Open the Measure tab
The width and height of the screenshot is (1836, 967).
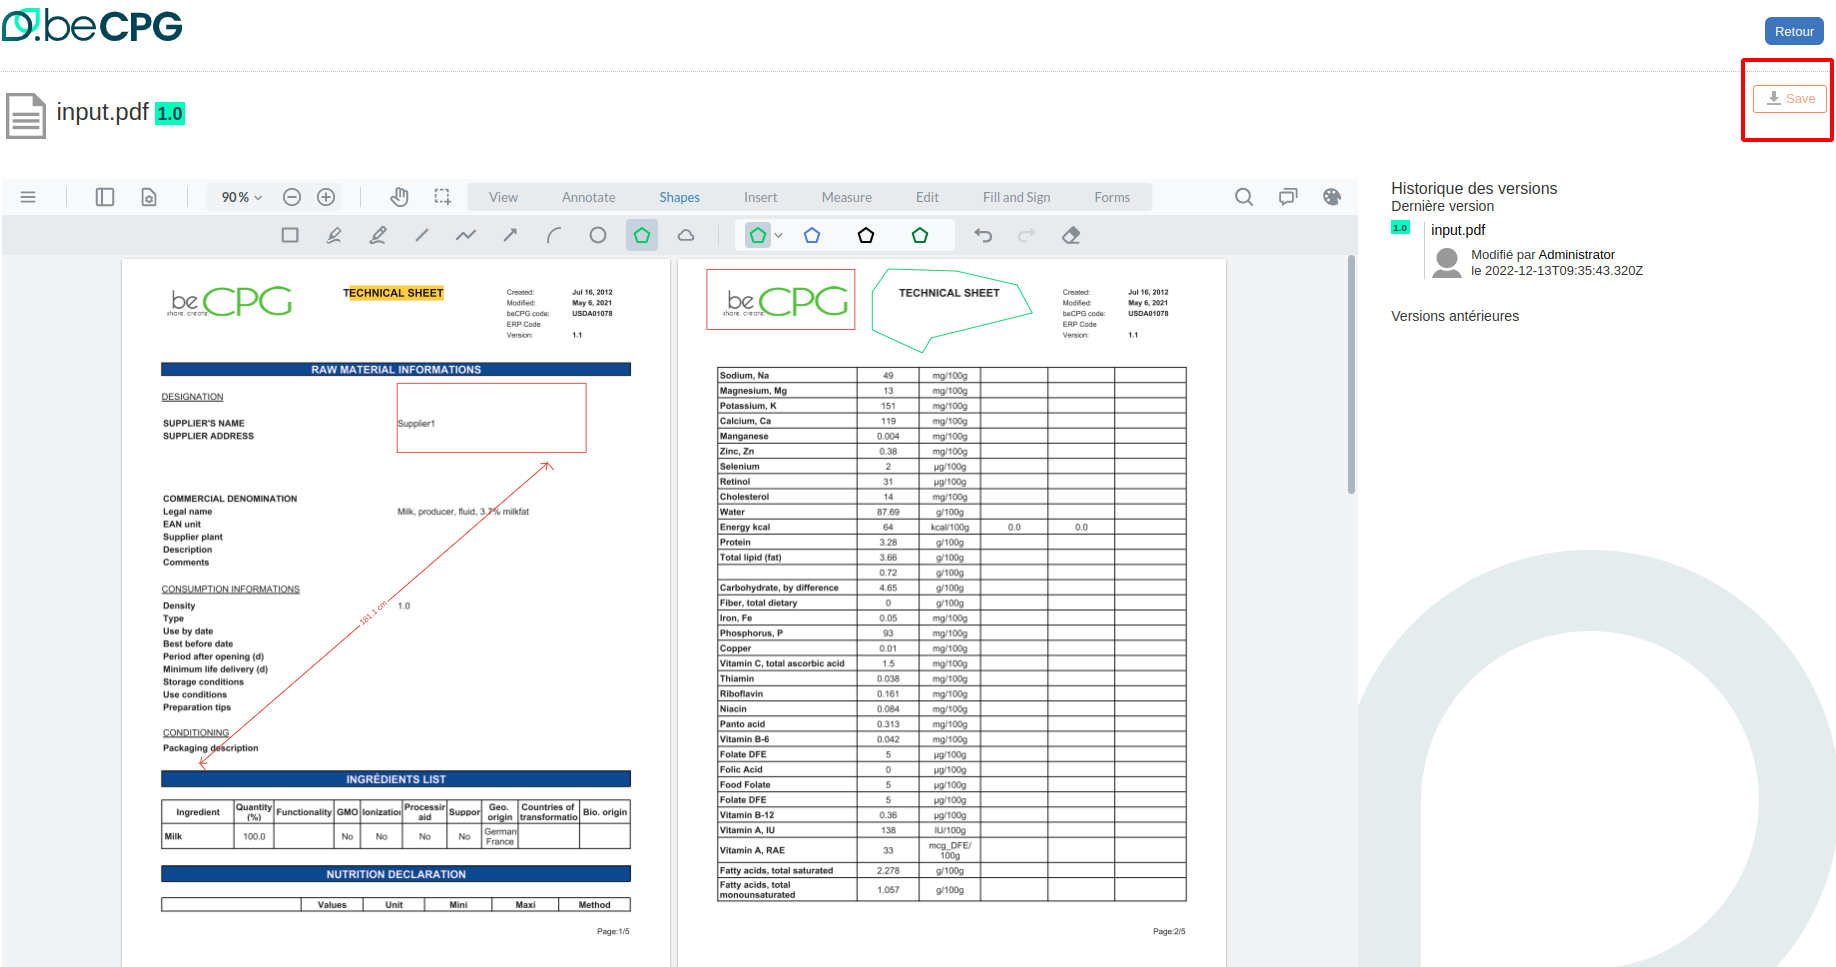click(847, 197)
